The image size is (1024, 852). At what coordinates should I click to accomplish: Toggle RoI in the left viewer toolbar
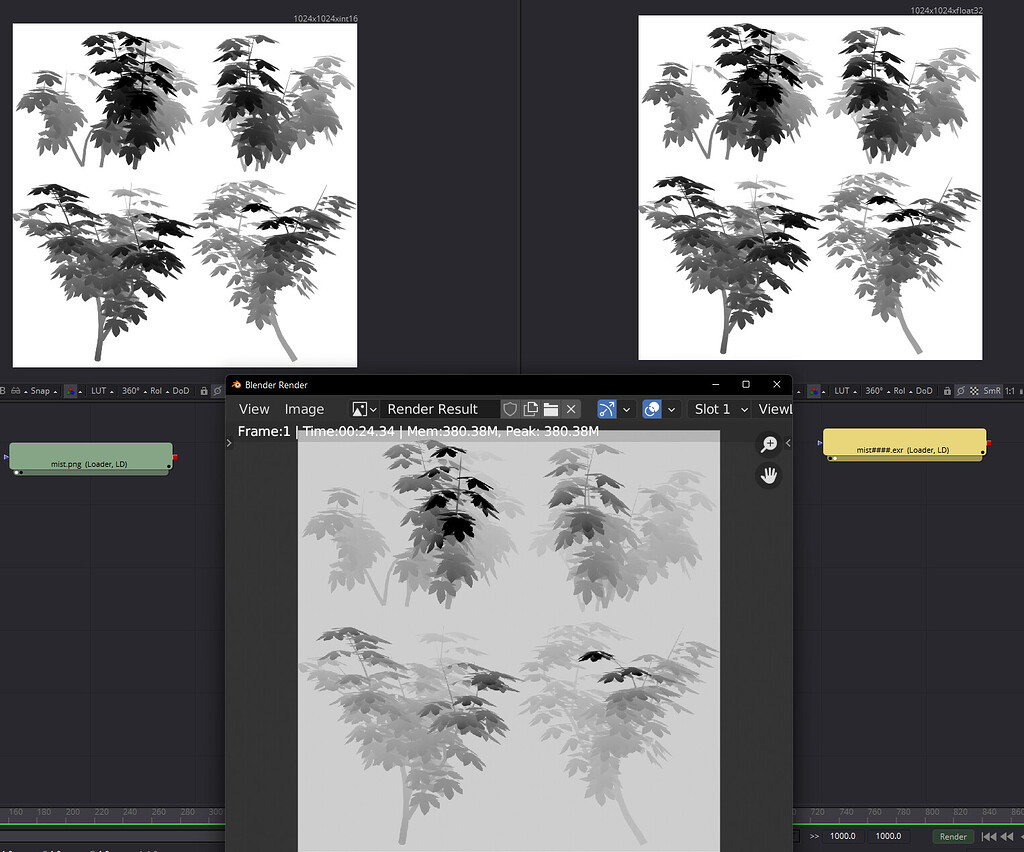(156, 390)
